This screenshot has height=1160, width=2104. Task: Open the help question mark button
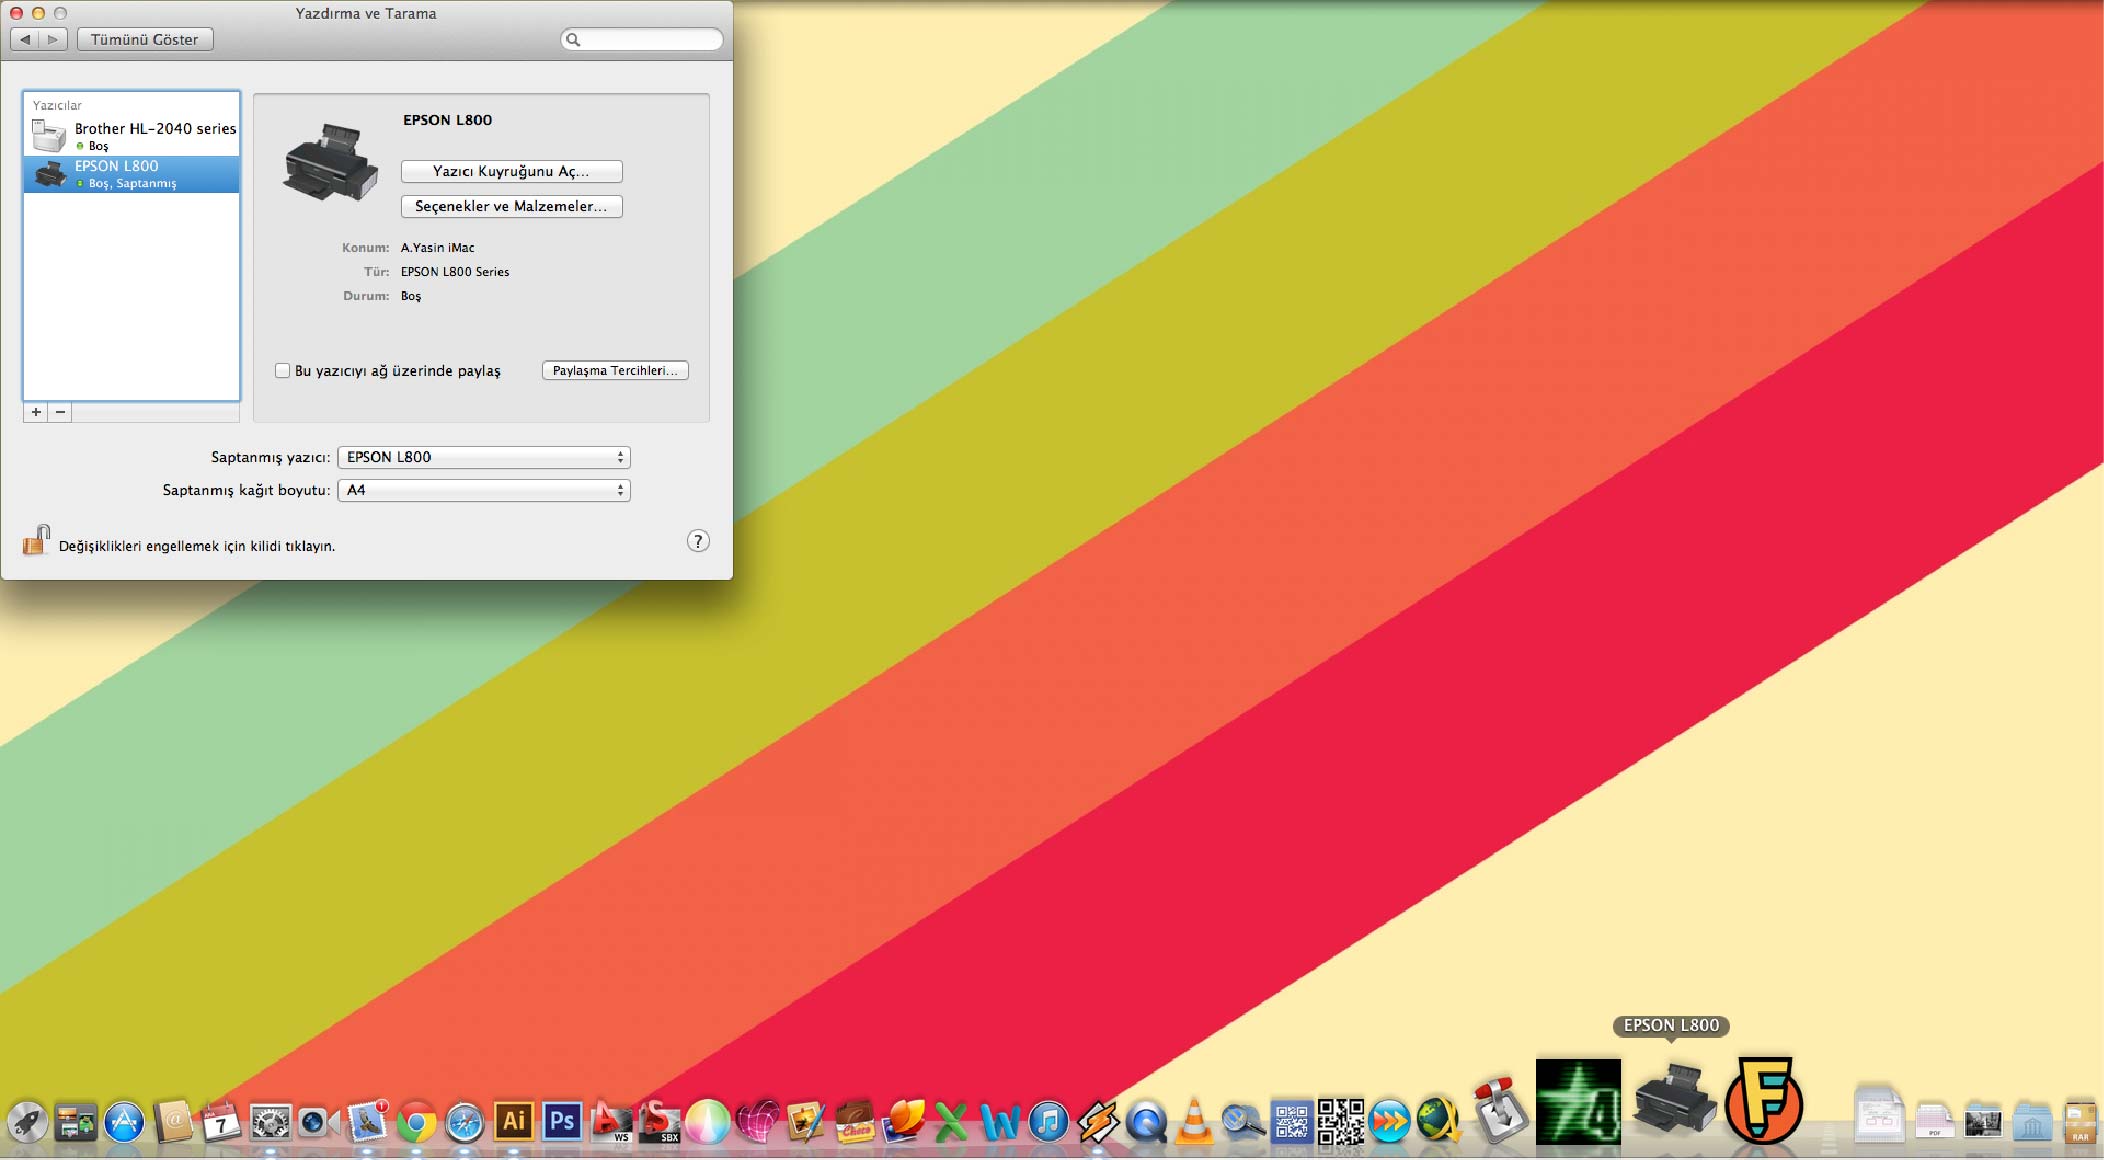[x=698, y=541]
